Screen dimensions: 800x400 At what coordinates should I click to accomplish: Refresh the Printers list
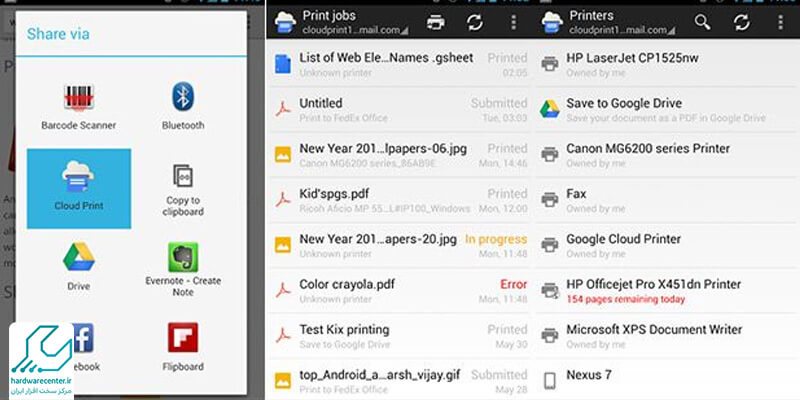coord(741,22)
